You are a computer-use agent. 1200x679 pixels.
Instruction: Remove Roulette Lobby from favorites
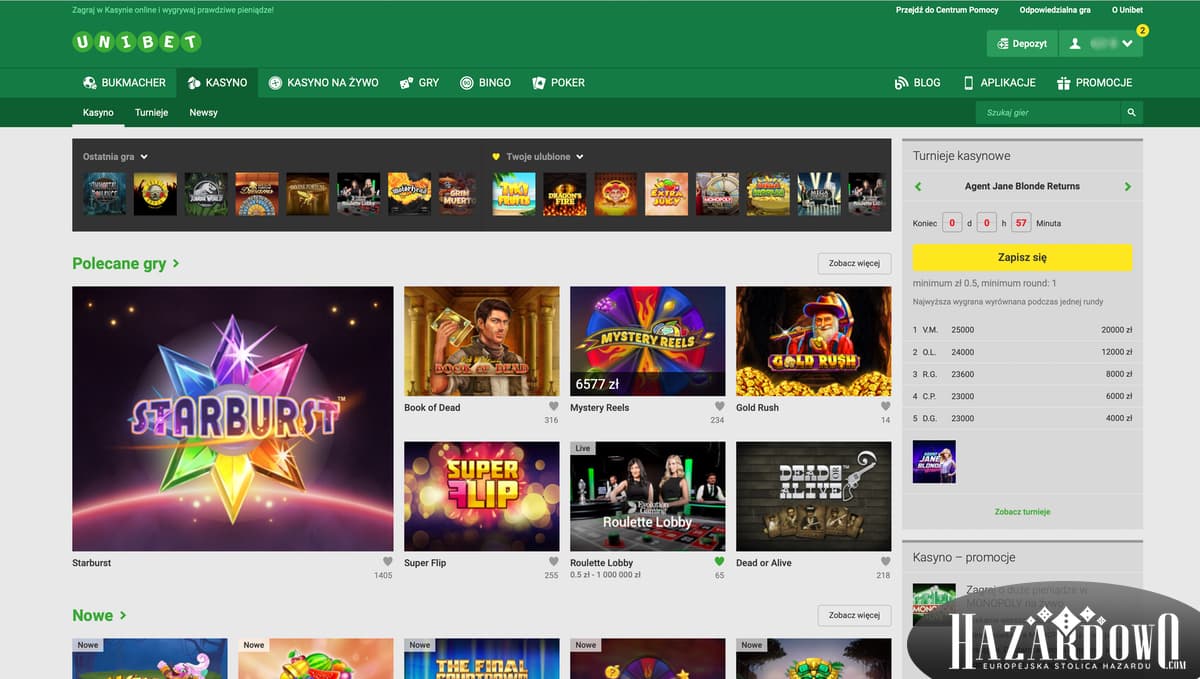click(719, 562)
